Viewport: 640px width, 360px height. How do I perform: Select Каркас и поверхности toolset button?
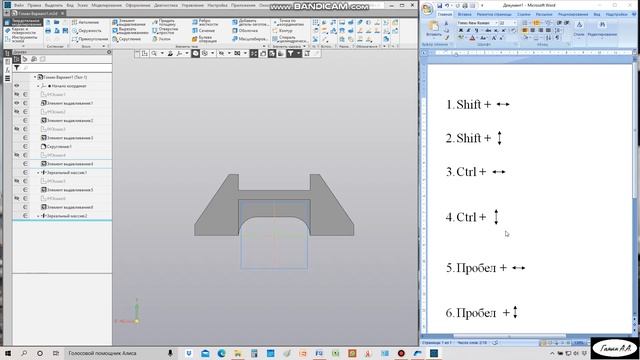23,31
